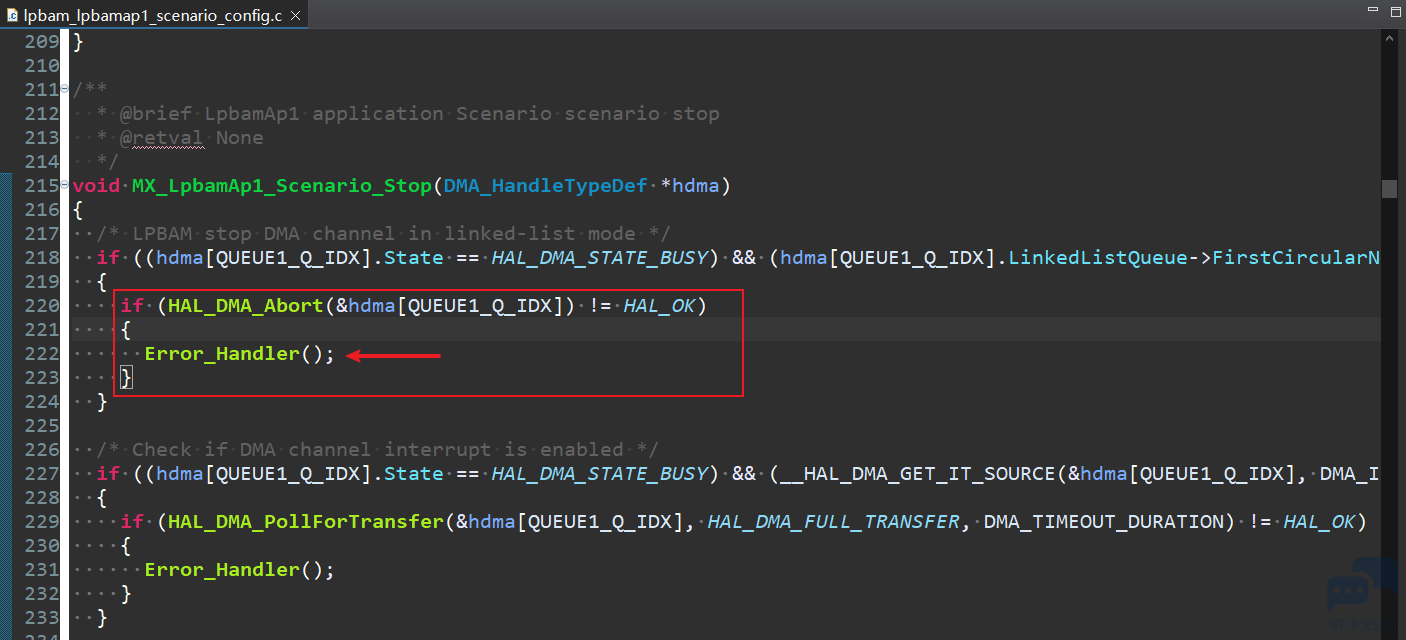Image resolution: width=1406 pixels, height=640 pixels.
Task: Click line number 224 in the gutter
Action: pyautogui.click(x=41, y=402)
